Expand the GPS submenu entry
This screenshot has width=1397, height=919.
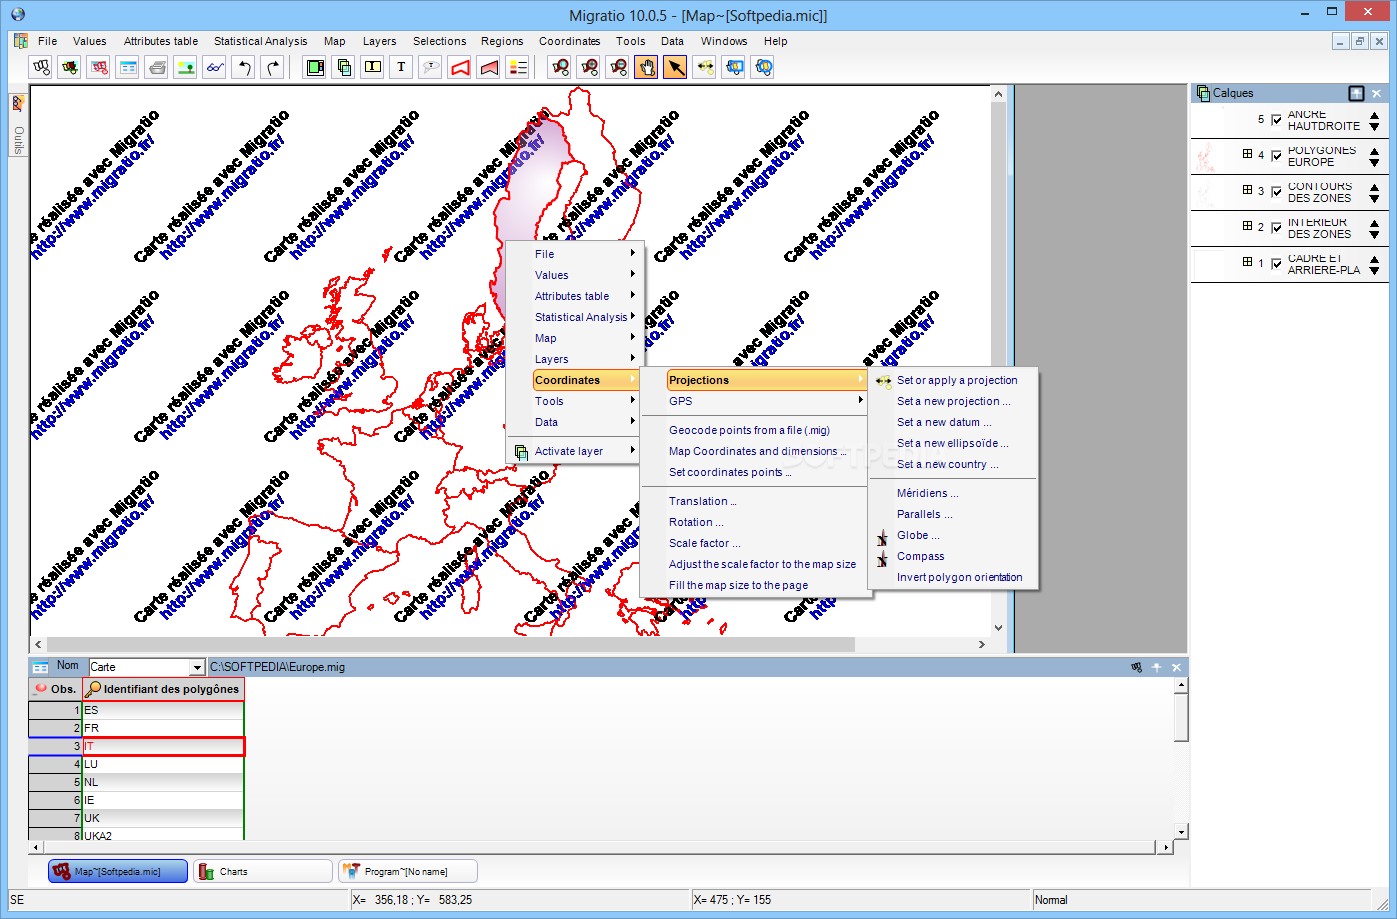coord(766,401)
